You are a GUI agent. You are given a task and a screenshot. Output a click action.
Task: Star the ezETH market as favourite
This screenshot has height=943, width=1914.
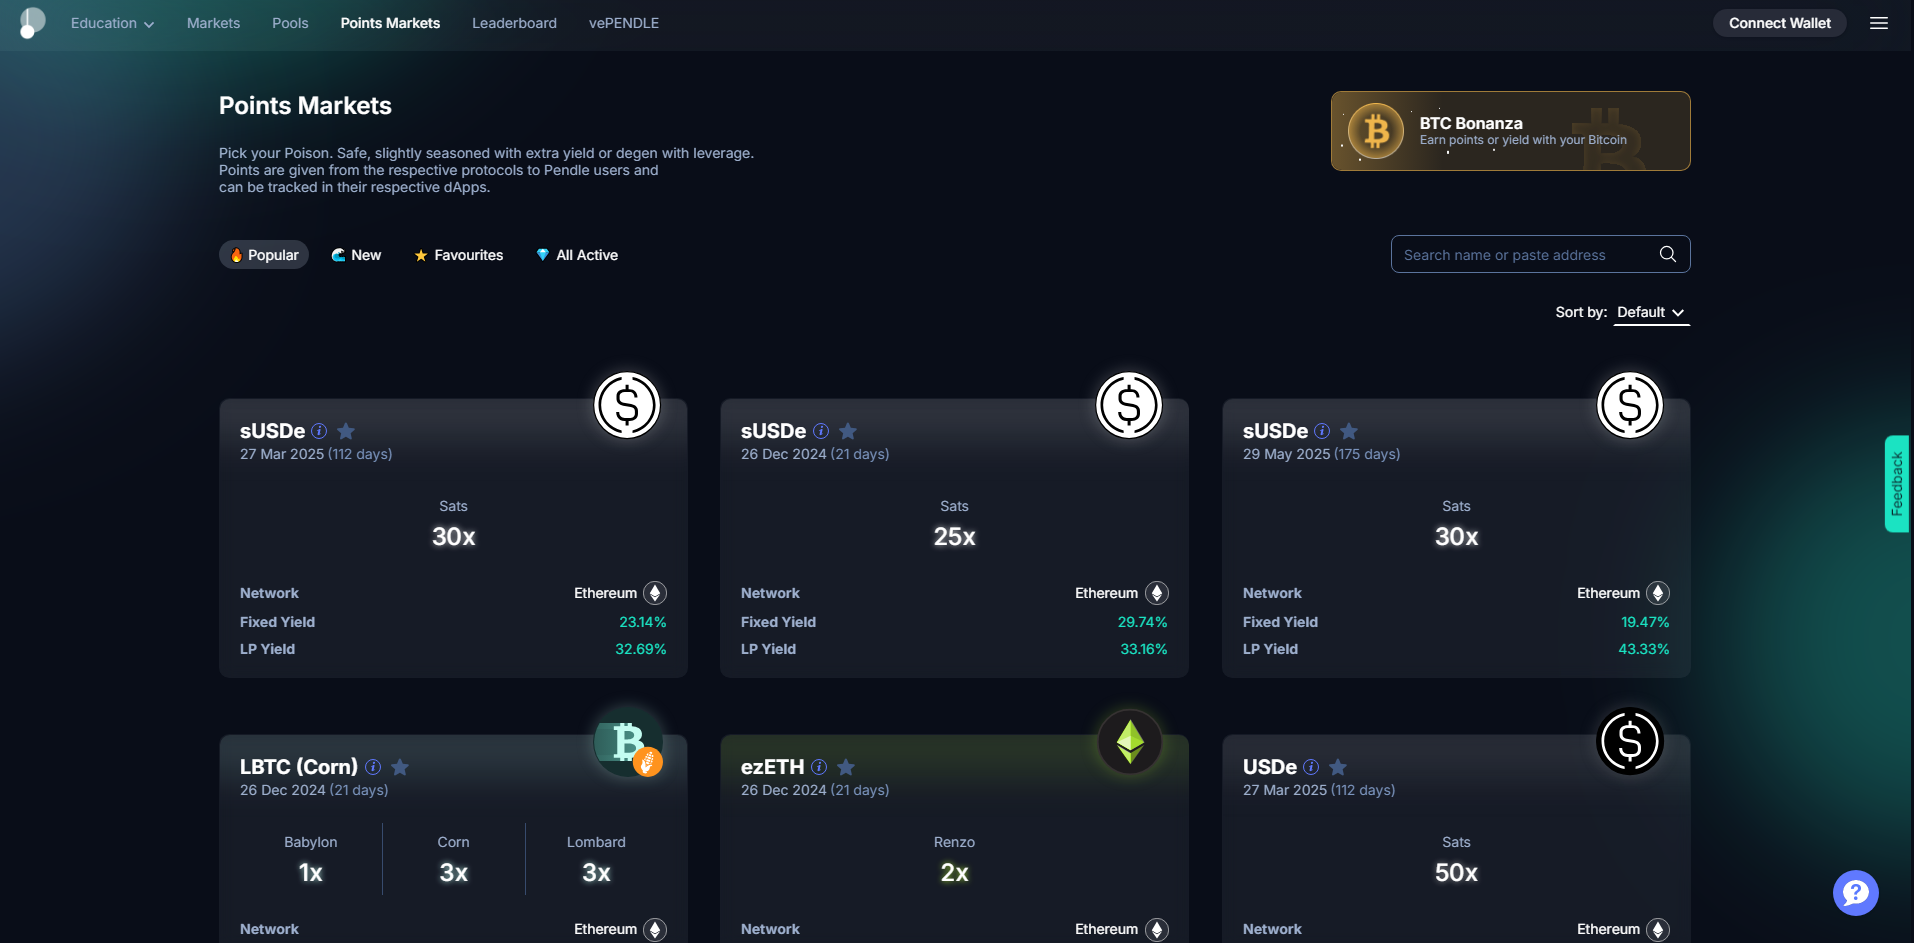tap(846, 767)
